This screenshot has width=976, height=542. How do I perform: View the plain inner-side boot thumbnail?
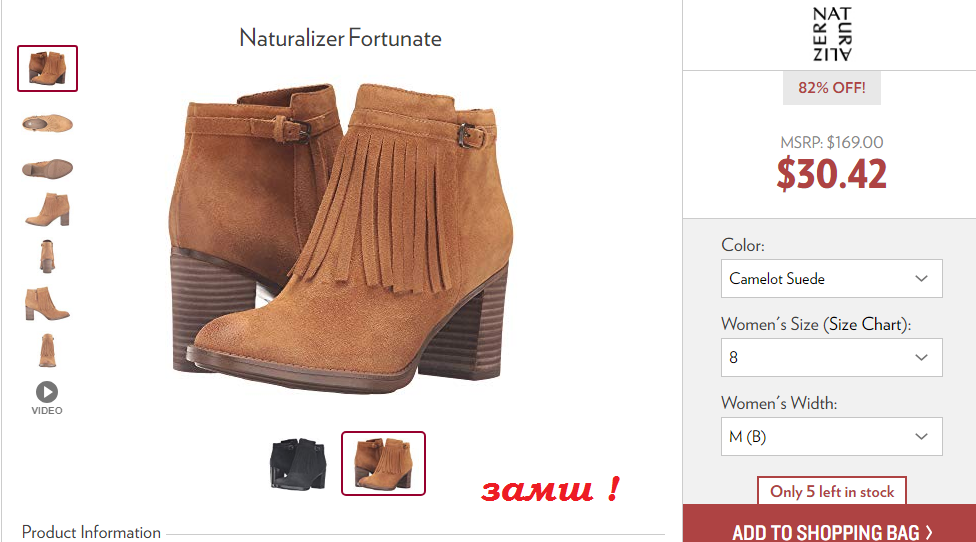click(x=47, y=304)
